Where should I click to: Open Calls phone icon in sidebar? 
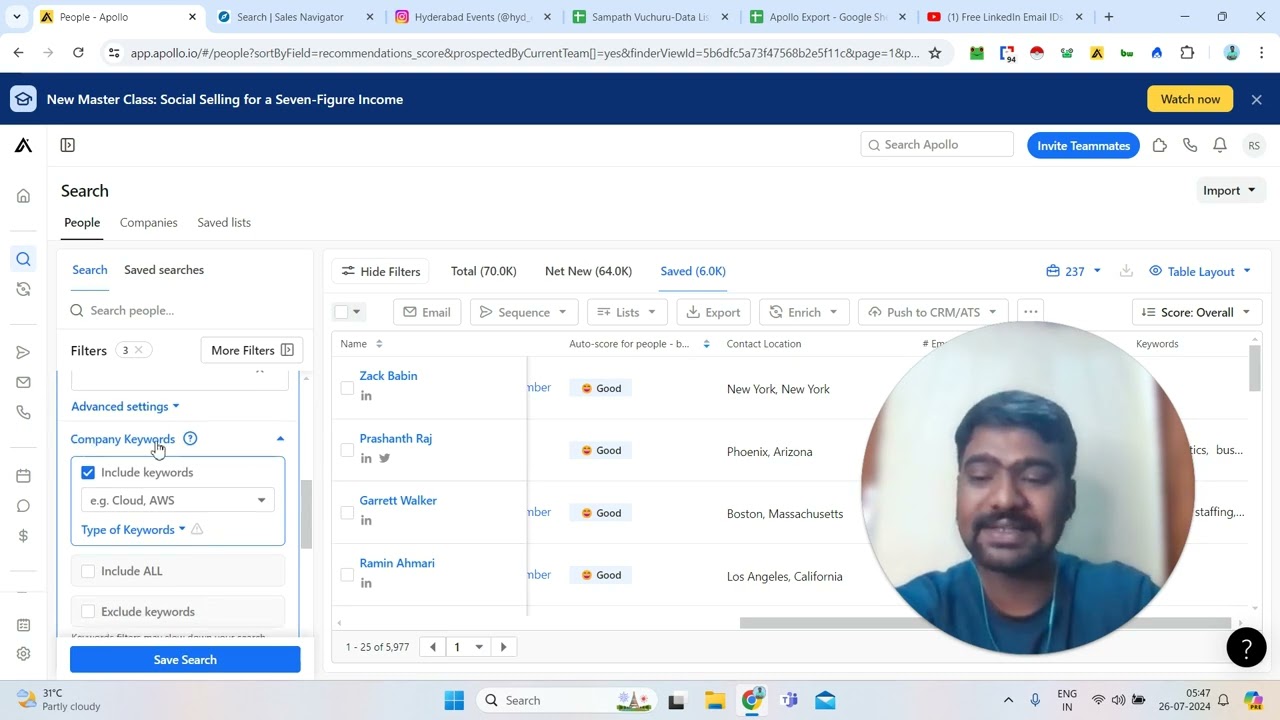click(x=23, y=412)
